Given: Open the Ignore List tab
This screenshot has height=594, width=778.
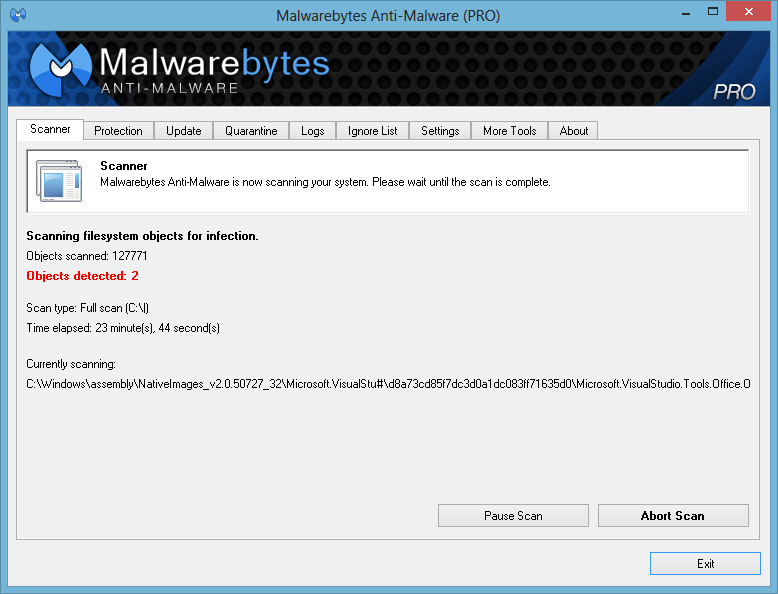Looking at the screenshot, I should pos(373,131).
